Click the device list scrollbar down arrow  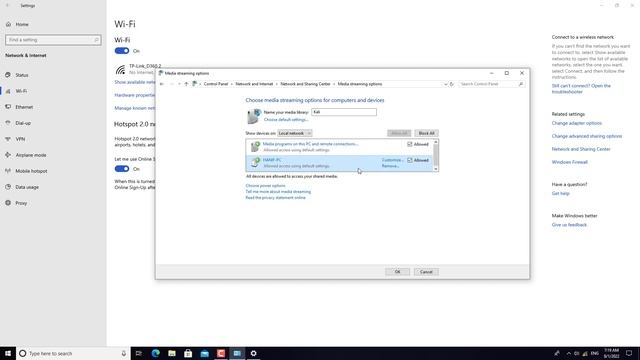pos(436,169)
